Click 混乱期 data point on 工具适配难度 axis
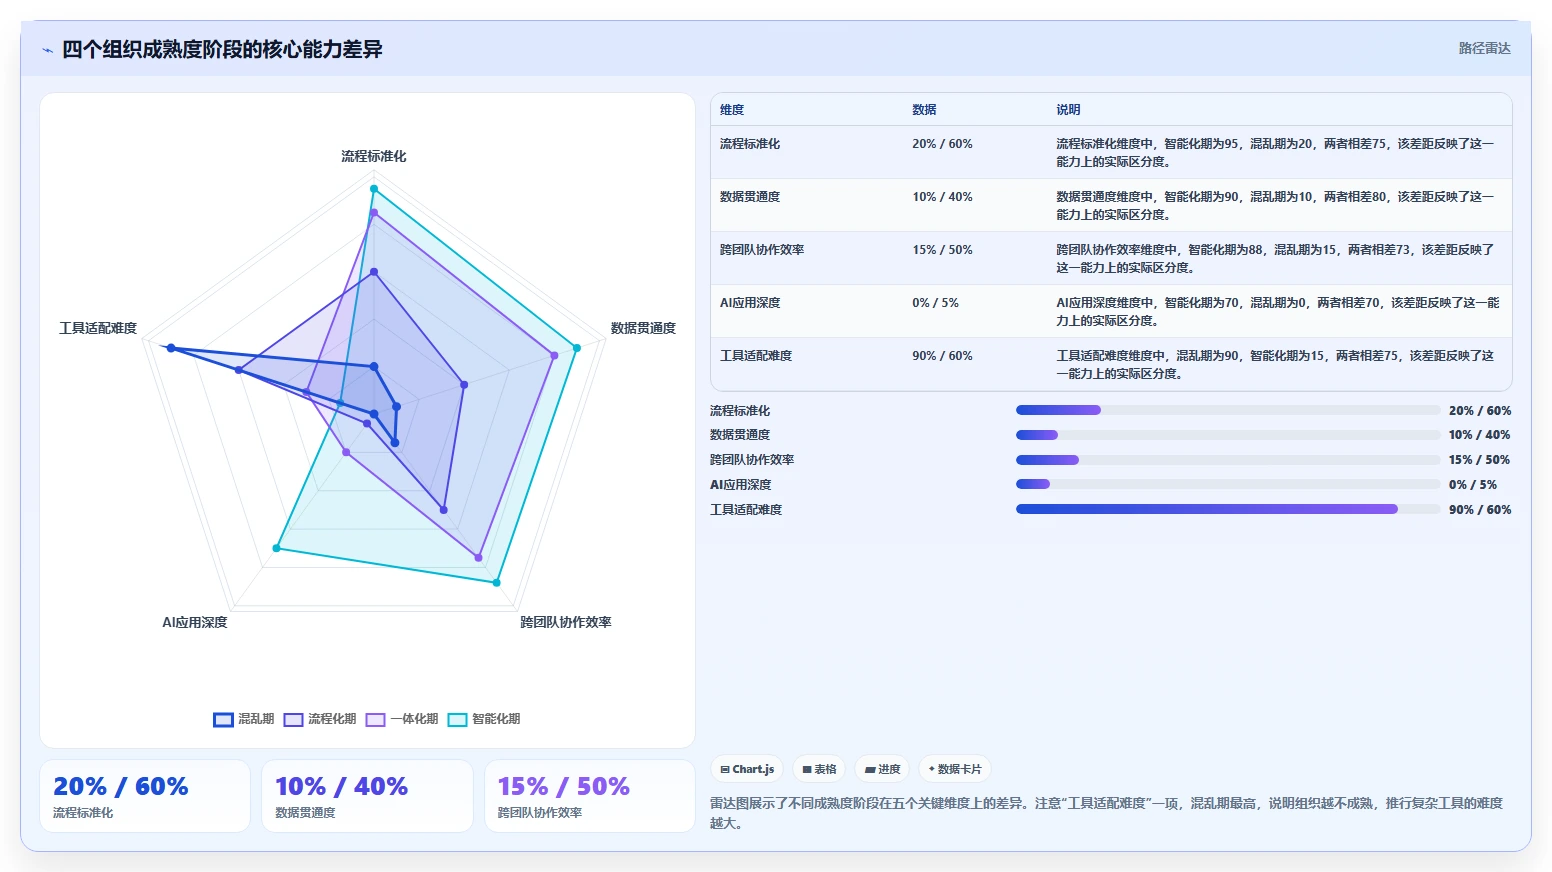Viewport: 1552px width, 872px height. point(171,348)
